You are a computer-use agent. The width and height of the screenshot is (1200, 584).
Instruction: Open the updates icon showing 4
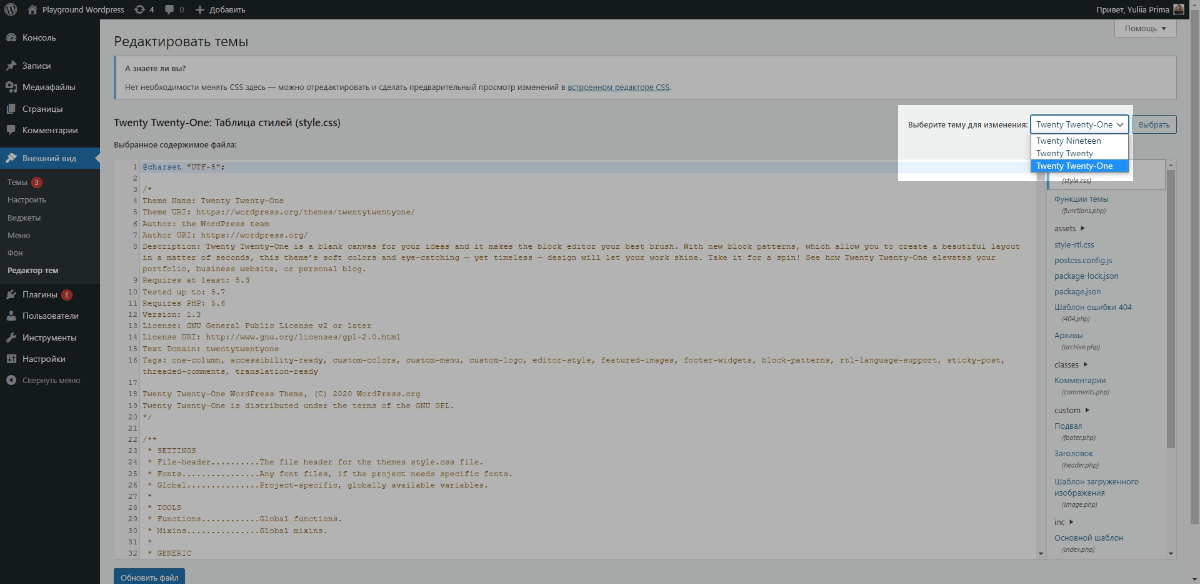138,9
